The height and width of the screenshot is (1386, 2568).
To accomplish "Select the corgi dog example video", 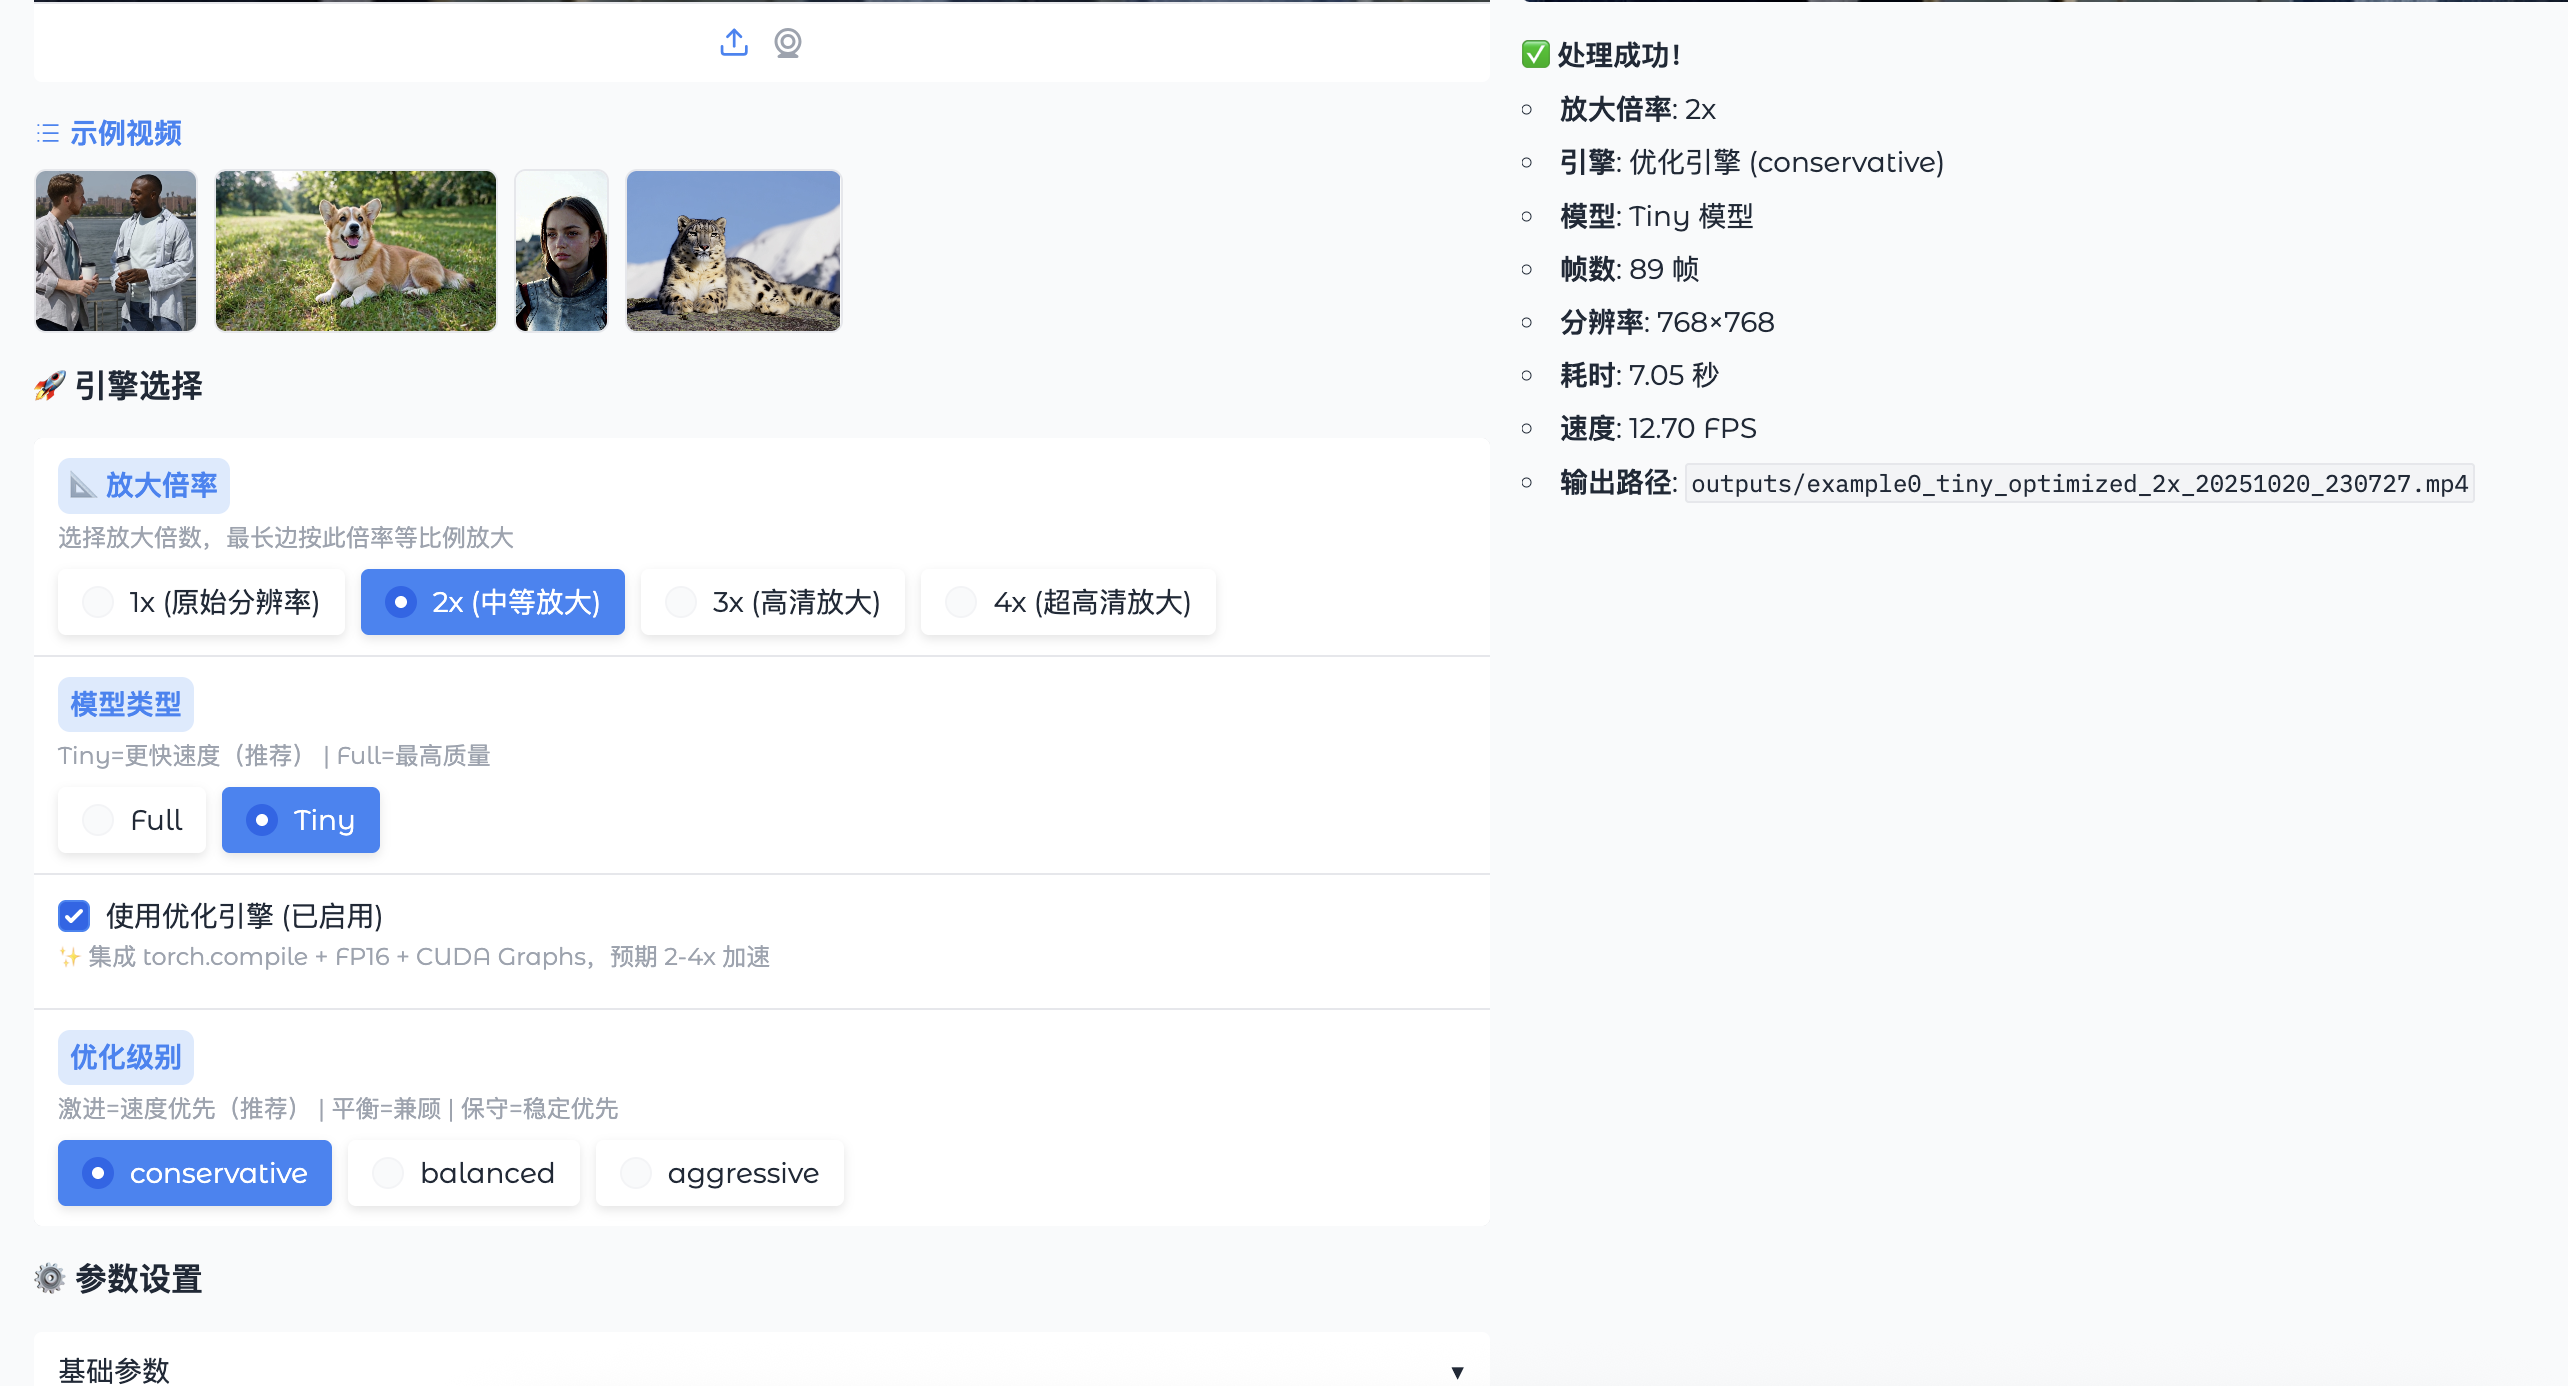I will coord(355,250).
